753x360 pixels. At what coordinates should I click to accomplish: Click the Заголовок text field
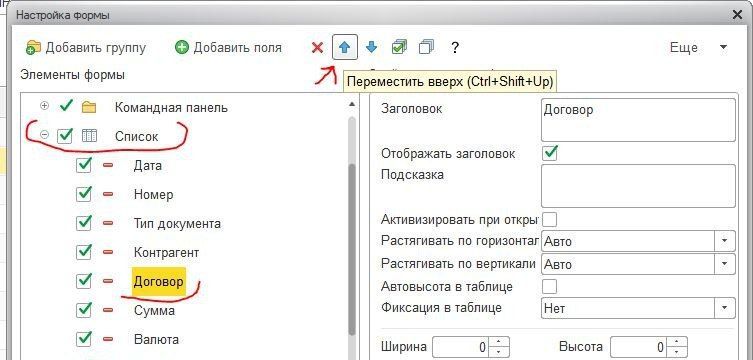pos(638,120)
